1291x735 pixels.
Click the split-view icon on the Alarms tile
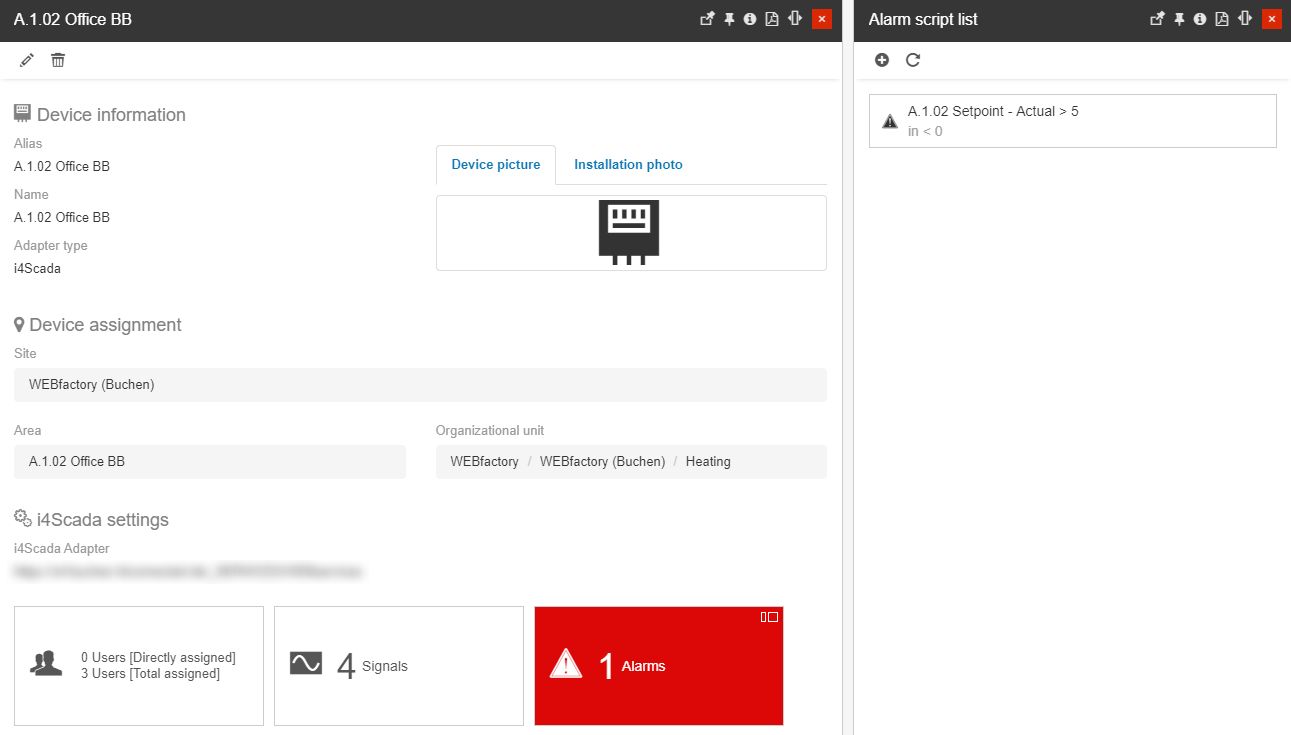[769, 617]
